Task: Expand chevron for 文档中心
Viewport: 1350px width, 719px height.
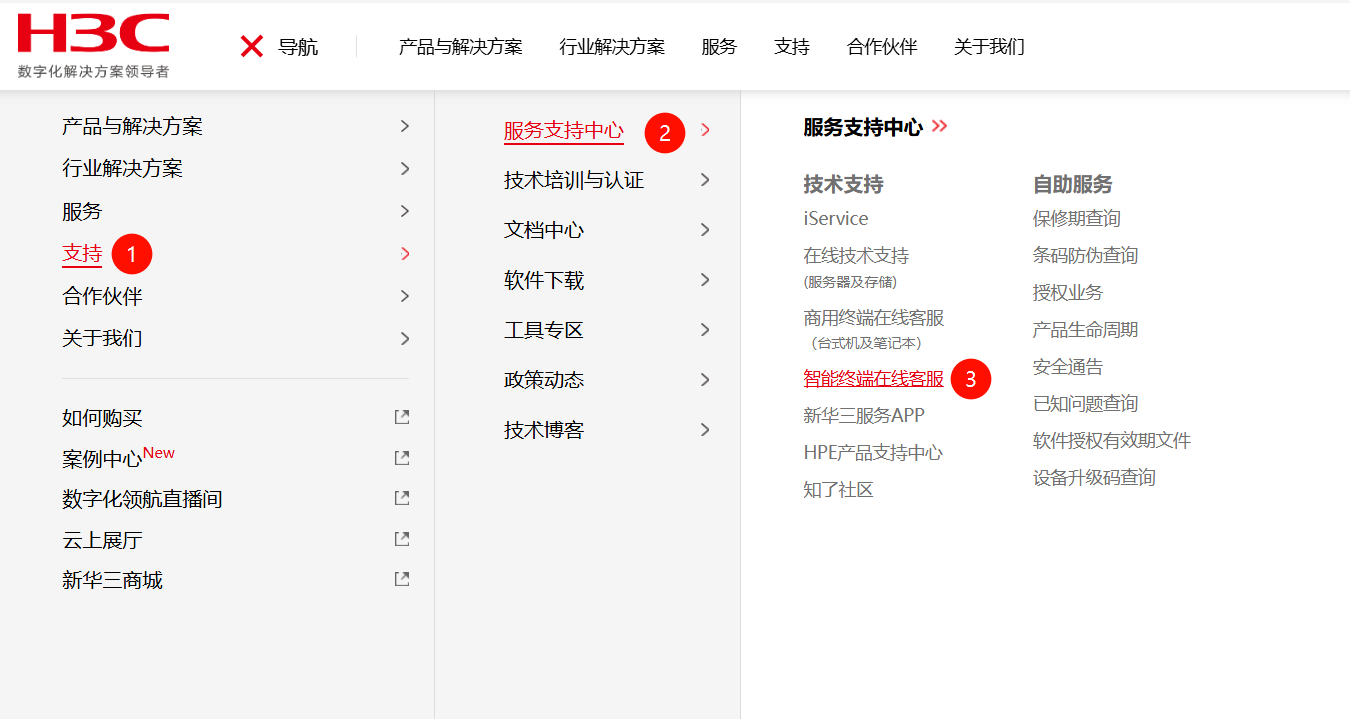Action: [705, 230]
